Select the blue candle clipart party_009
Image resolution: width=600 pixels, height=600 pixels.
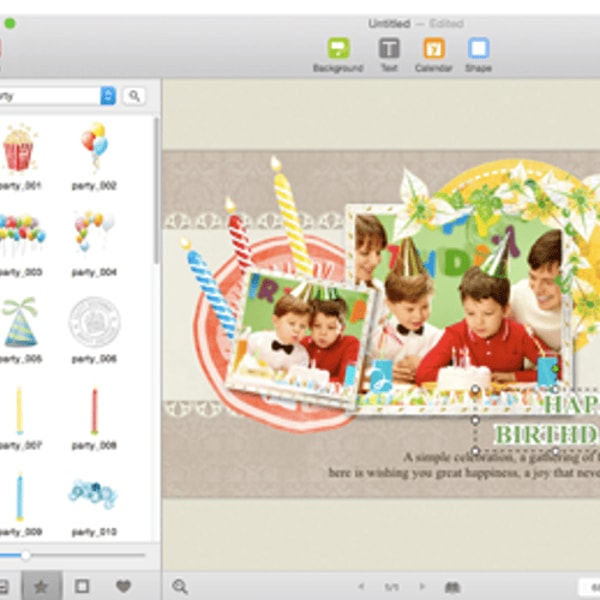pos(20,497)
